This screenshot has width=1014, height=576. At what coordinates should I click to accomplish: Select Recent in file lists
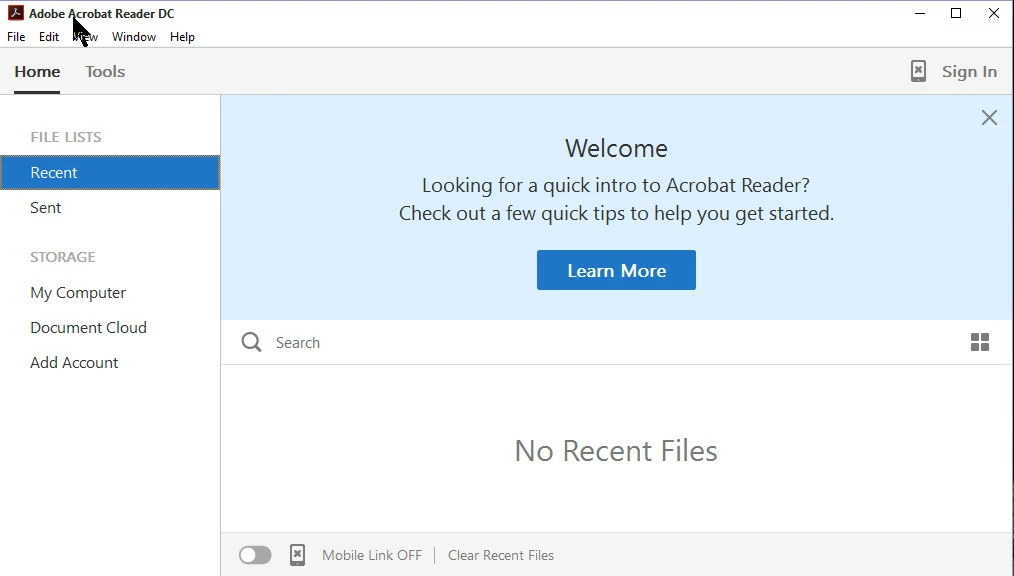click(x=110, y=173)
